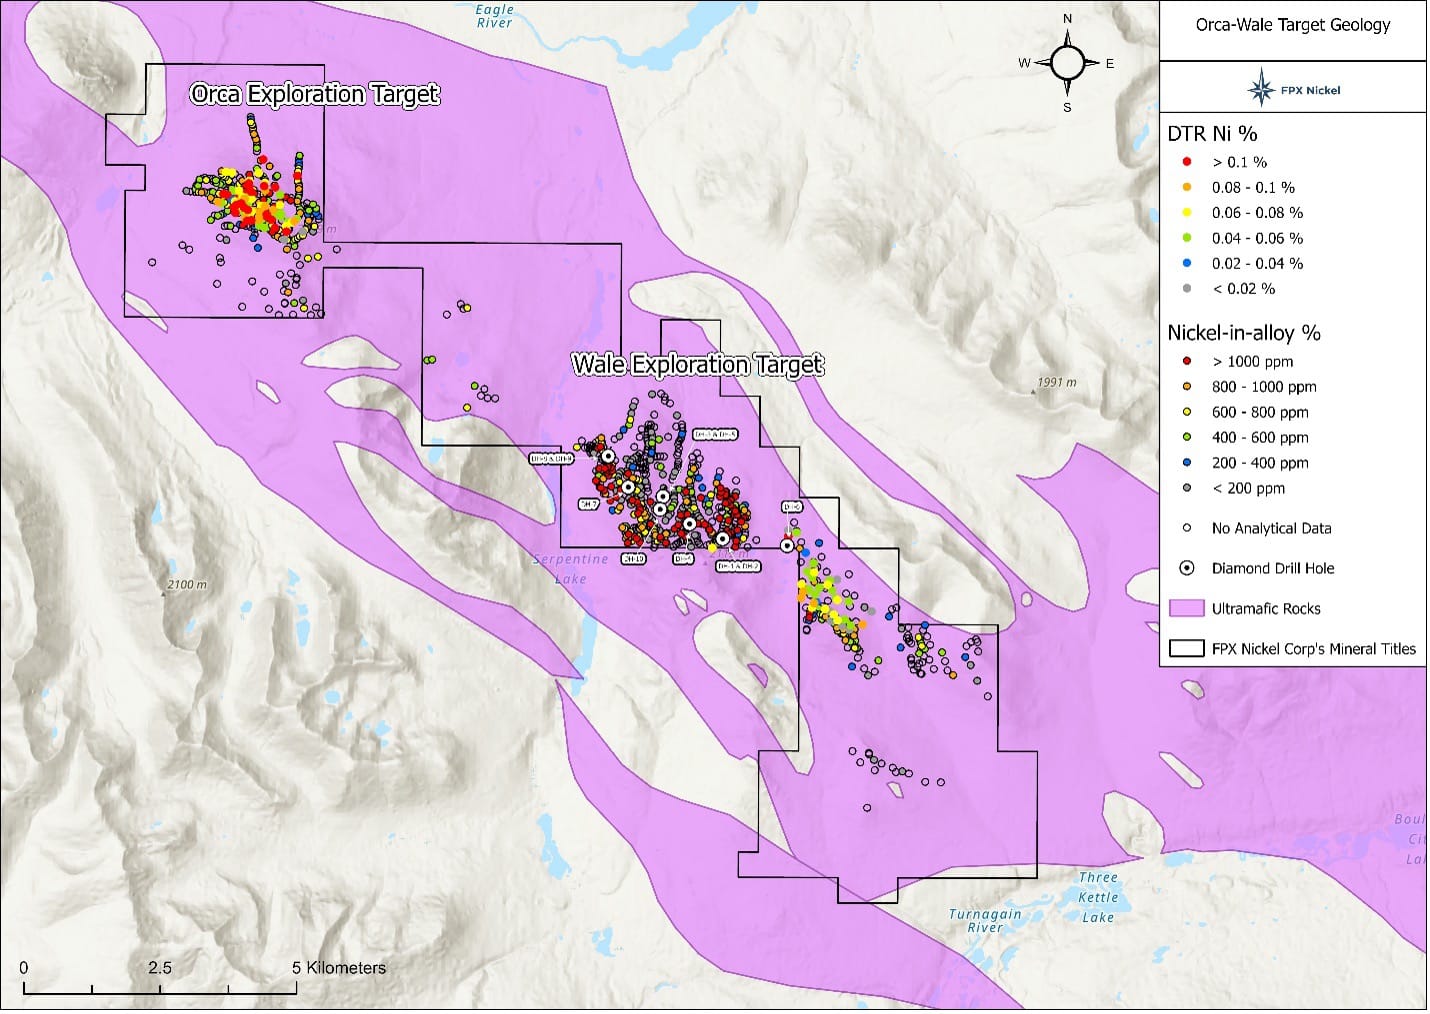Click the Diamond Drill Hole legend symbol
Image resolution: width=1430 pixels, height=1014 pixels.
click(1187, 568)
